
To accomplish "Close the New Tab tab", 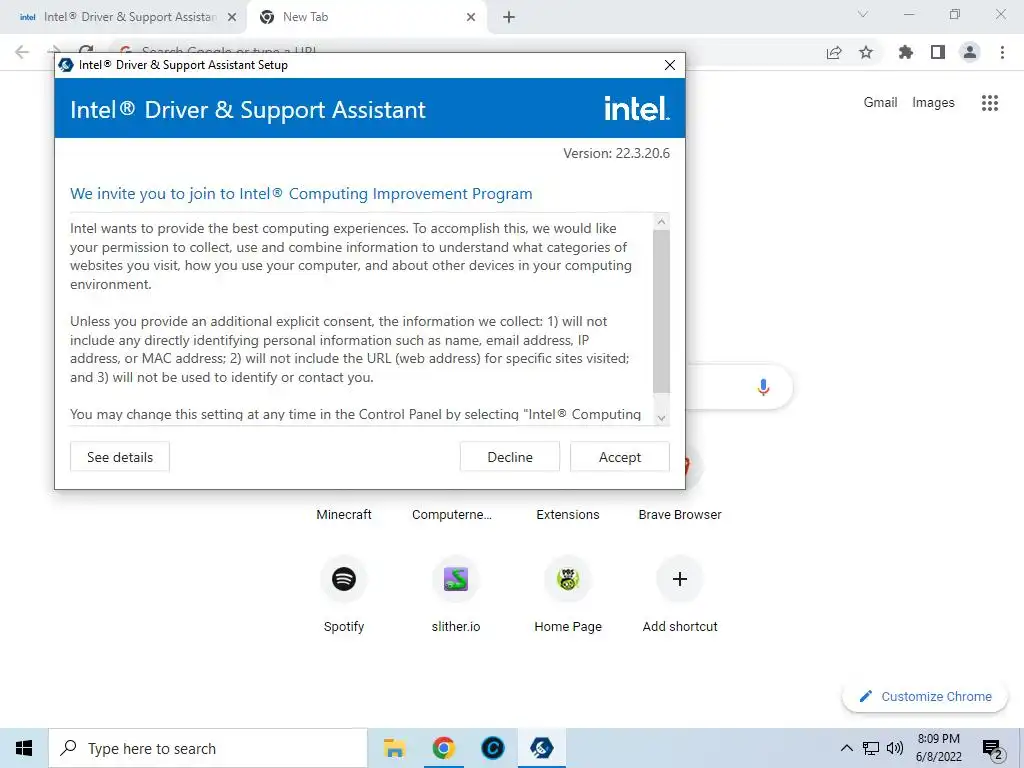I will pos(471,18).
